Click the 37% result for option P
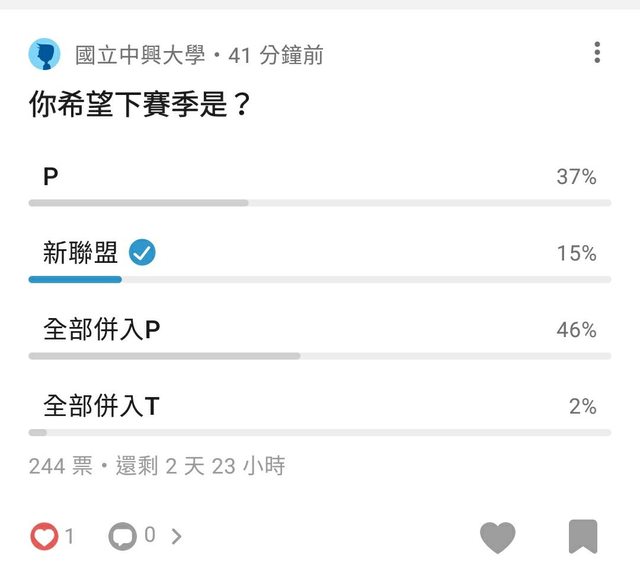This screenshot has height=578, width=640. point(576,177)
